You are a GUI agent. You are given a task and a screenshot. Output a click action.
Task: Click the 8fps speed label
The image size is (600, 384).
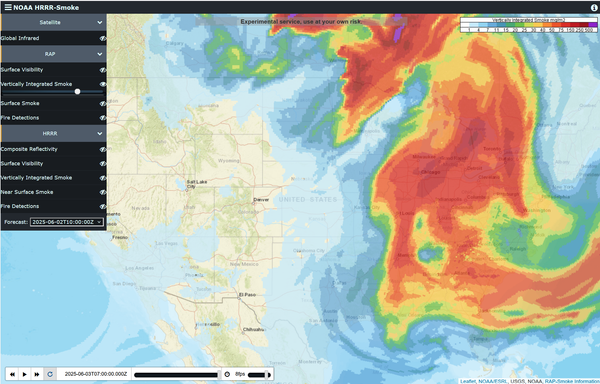[x=240, y=374]
